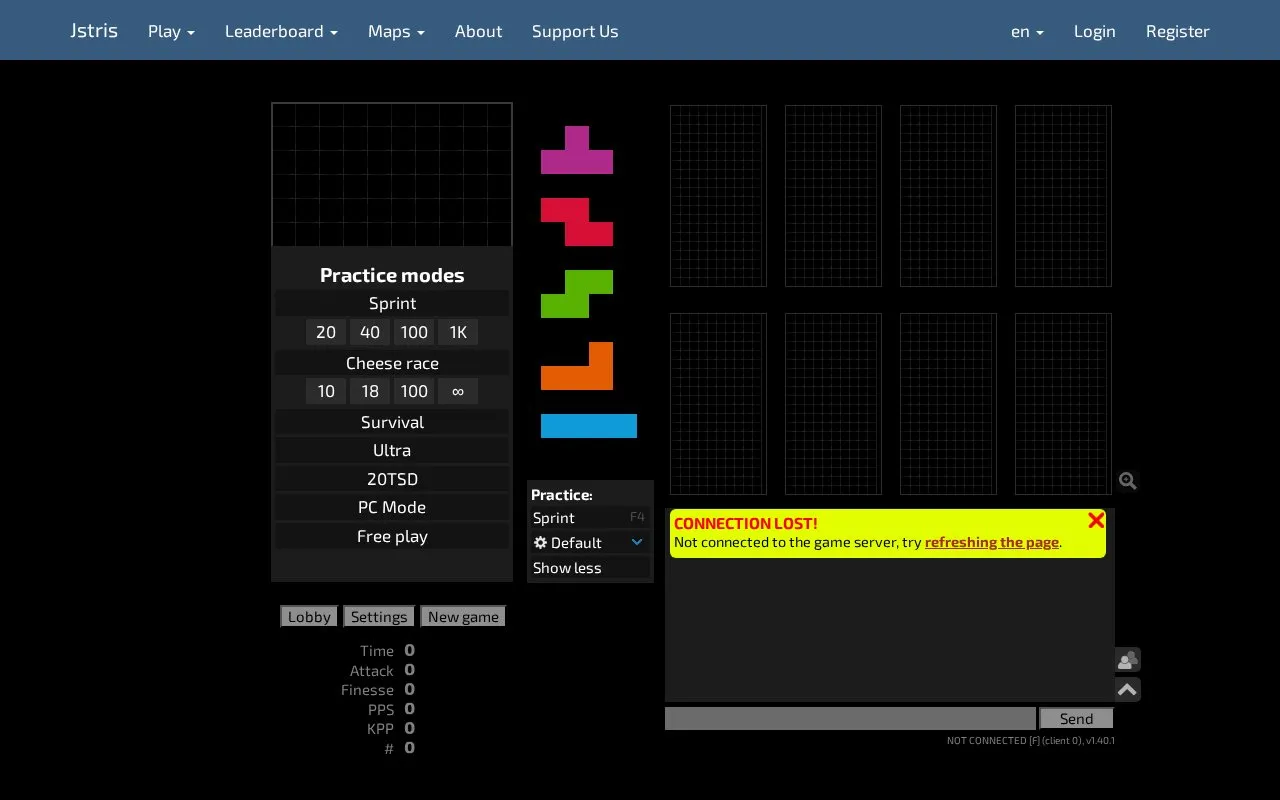The width and height of the screenshot is (1280, 800).
Task: Click the green S piece in queue
Action: 577,294
